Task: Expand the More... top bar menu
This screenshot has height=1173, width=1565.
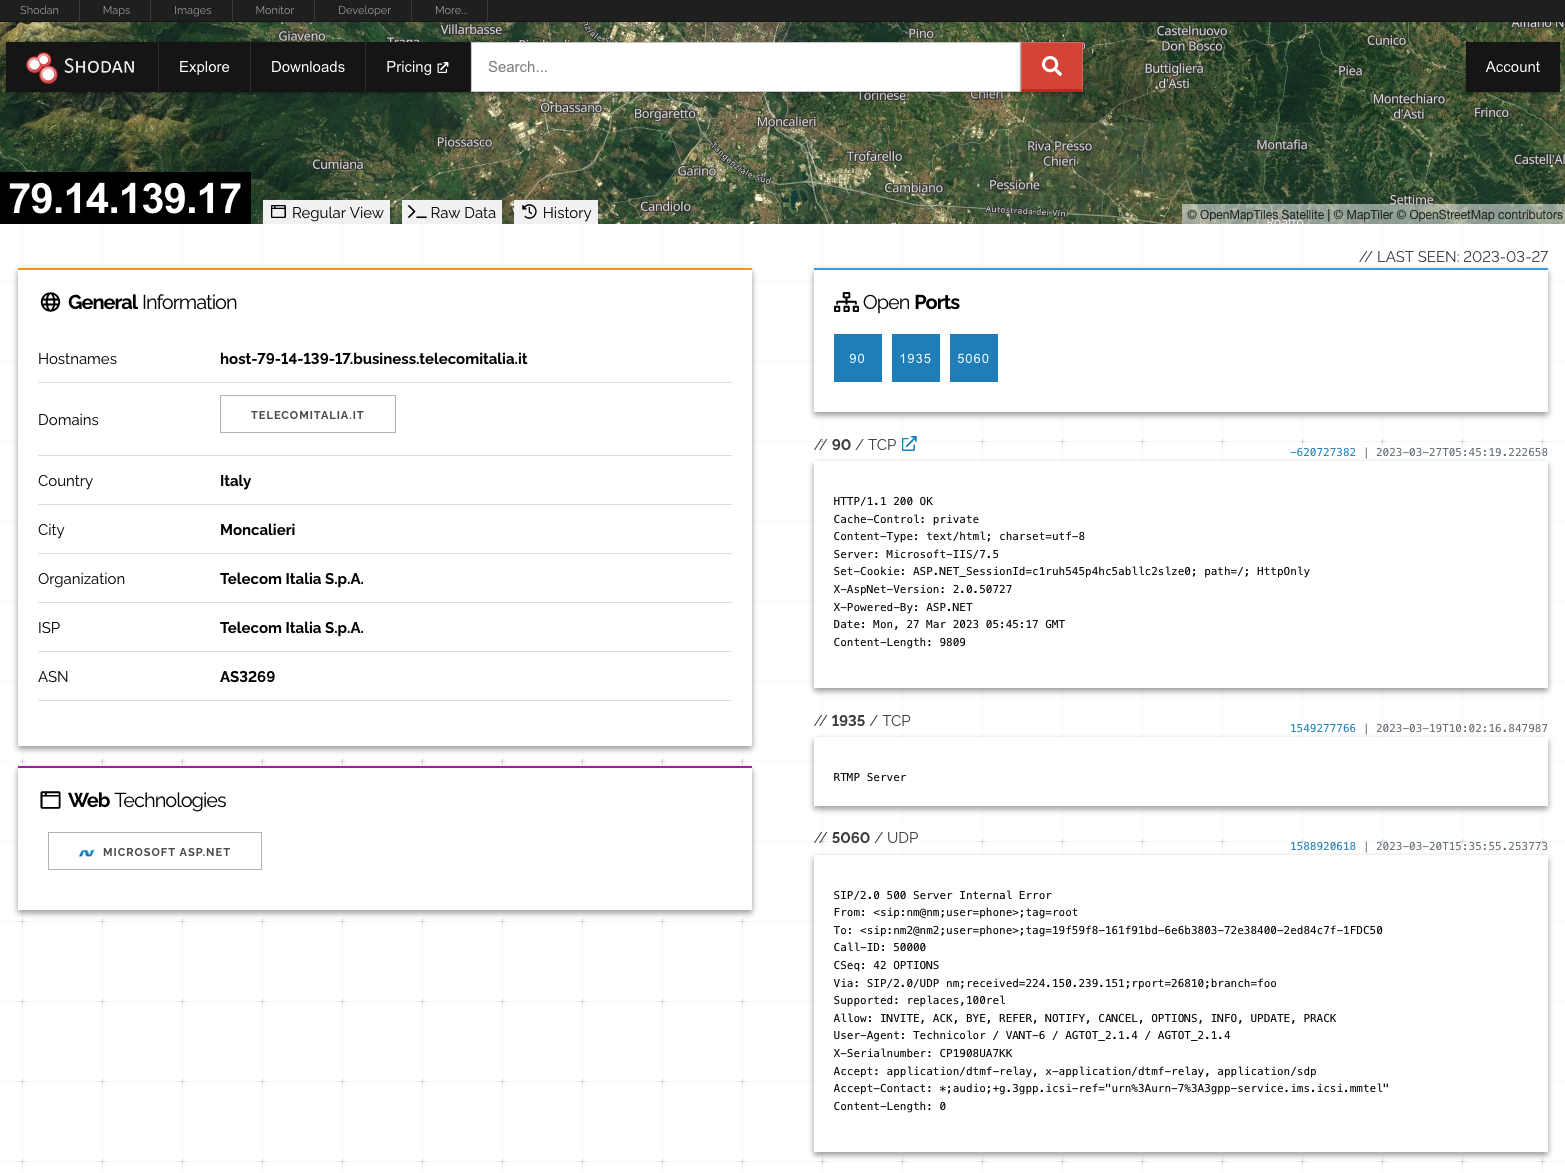Action: [450, 10]
